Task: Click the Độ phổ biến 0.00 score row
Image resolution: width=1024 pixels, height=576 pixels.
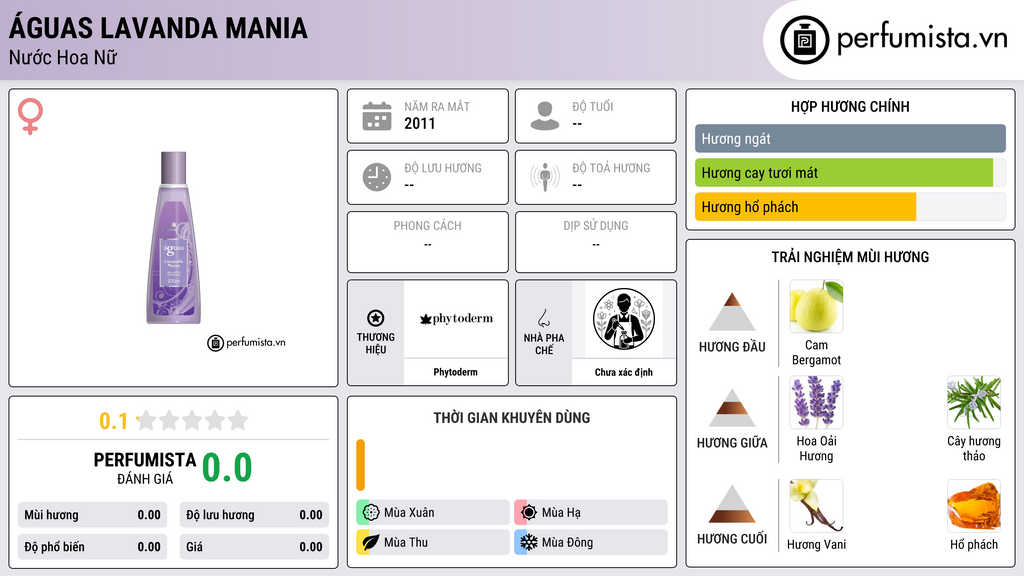Action: 92,547
